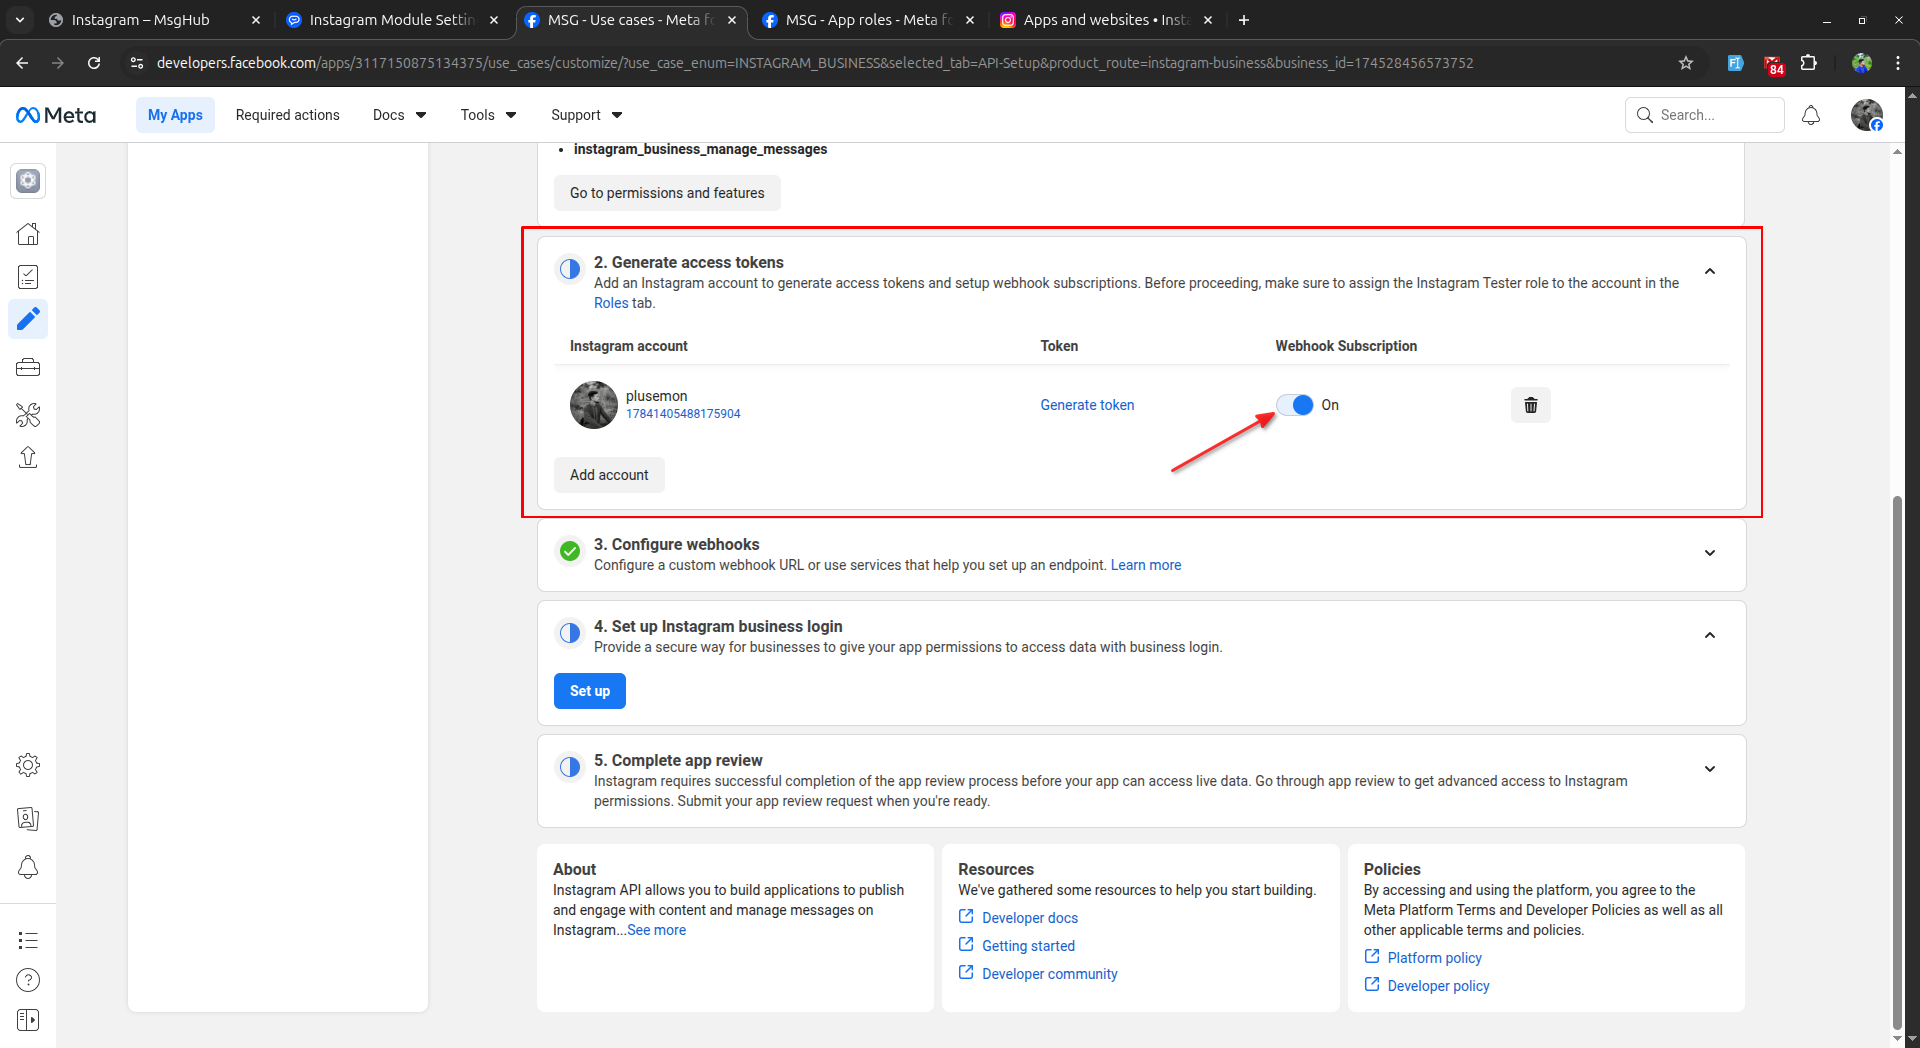Viewport: 1920px width, 1048px height.
Task: Open the Home icon in the left sidebar
Action: (x=28, y=233)
